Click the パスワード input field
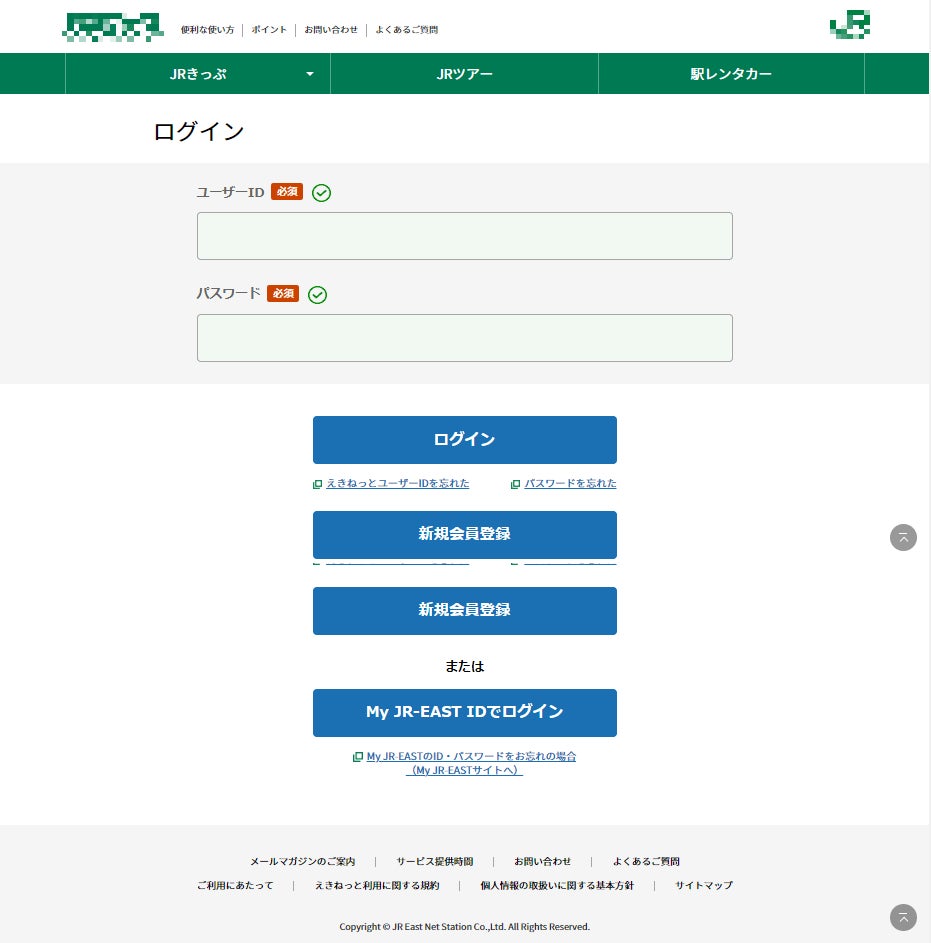 [x=465, y=338]
